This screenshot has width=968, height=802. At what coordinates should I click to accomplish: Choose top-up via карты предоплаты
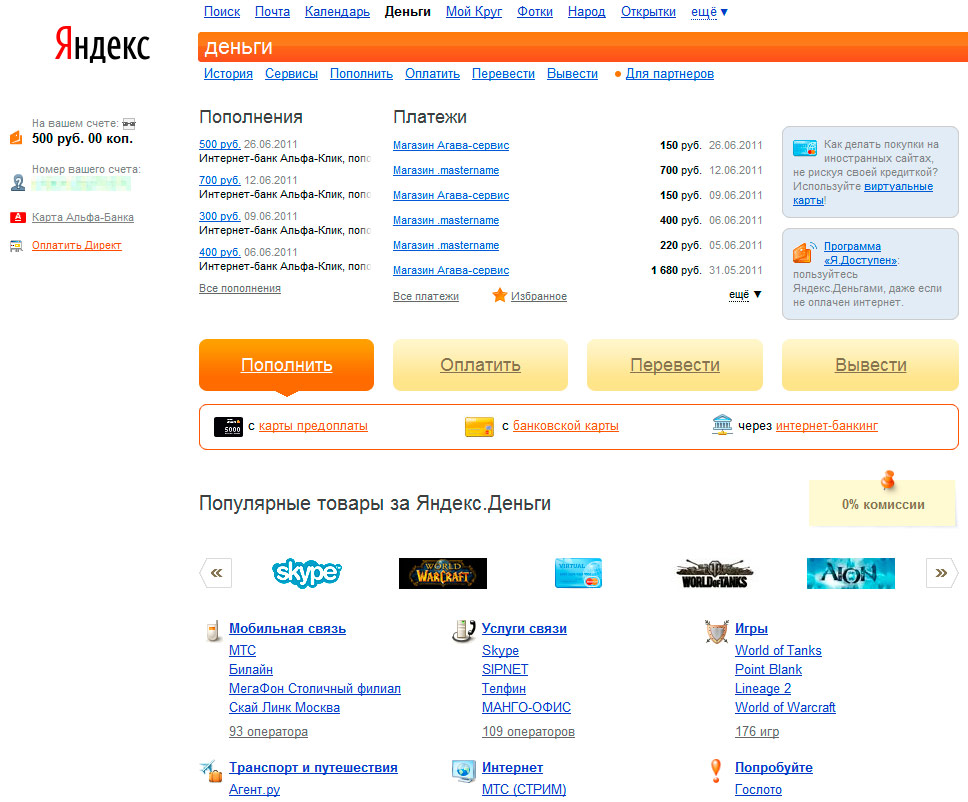[313, 425]
